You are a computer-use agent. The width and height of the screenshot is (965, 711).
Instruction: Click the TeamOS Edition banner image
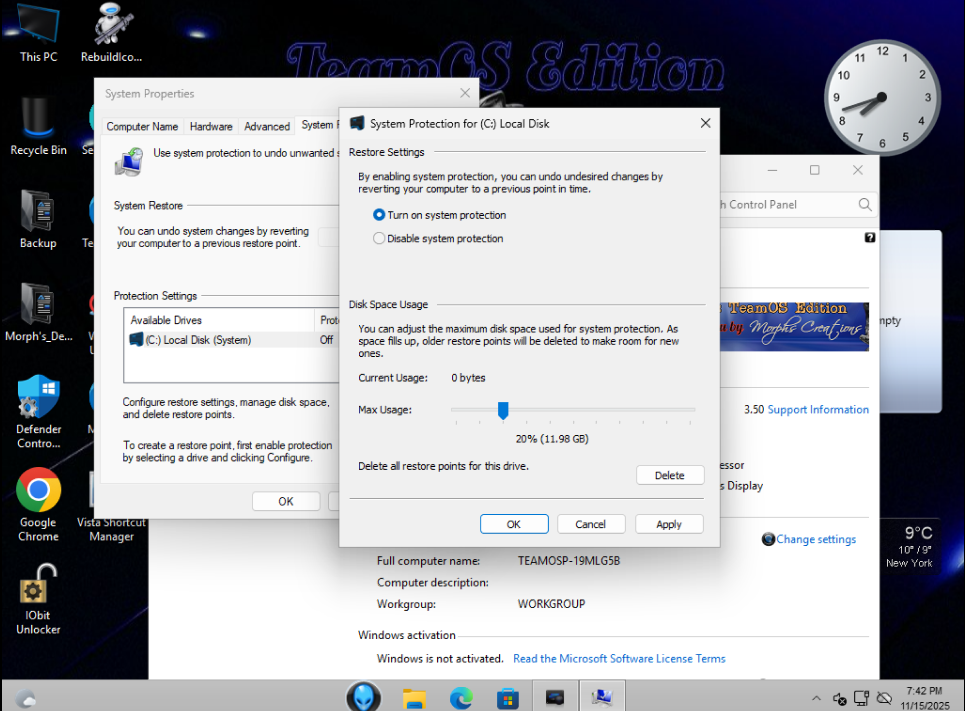click(794, 326)
